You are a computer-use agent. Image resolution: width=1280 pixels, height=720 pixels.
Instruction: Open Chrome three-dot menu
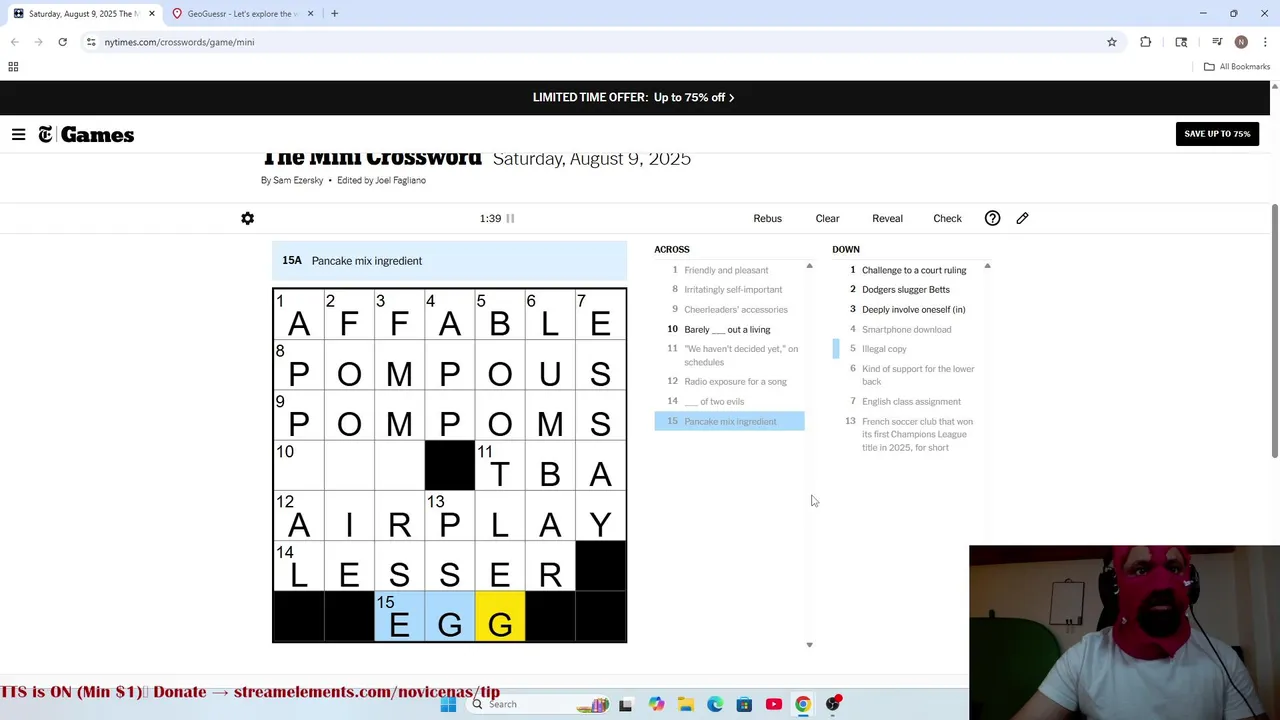[1265, 42]
